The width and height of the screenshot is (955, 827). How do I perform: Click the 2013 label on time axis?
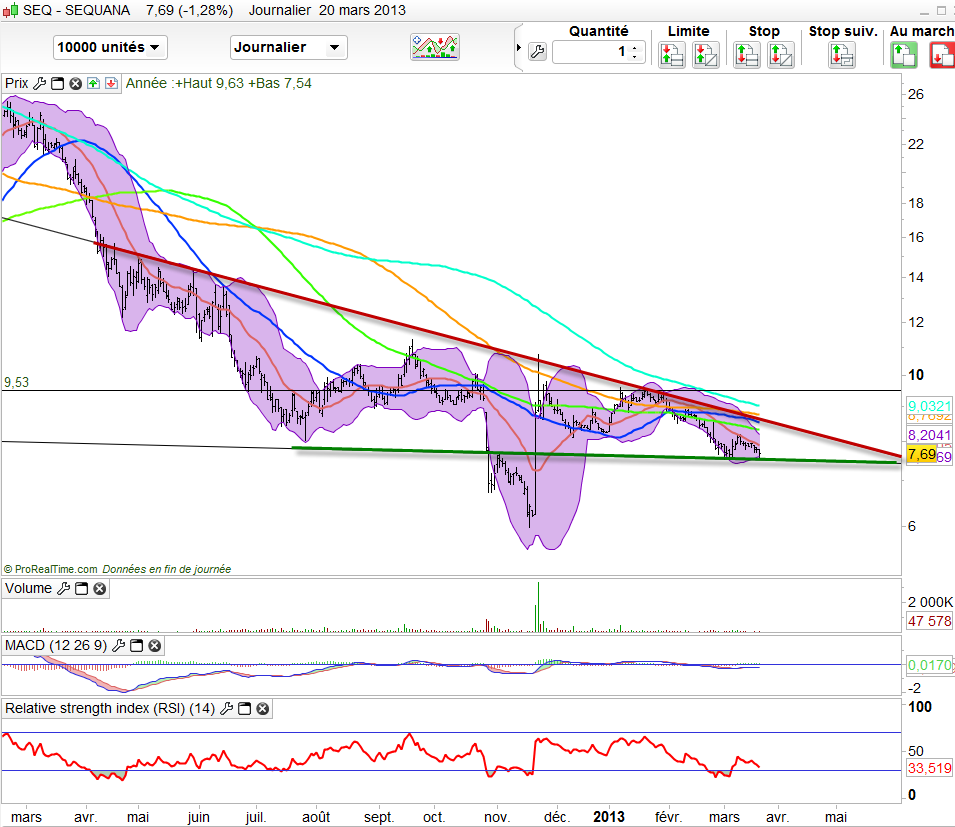609,817
